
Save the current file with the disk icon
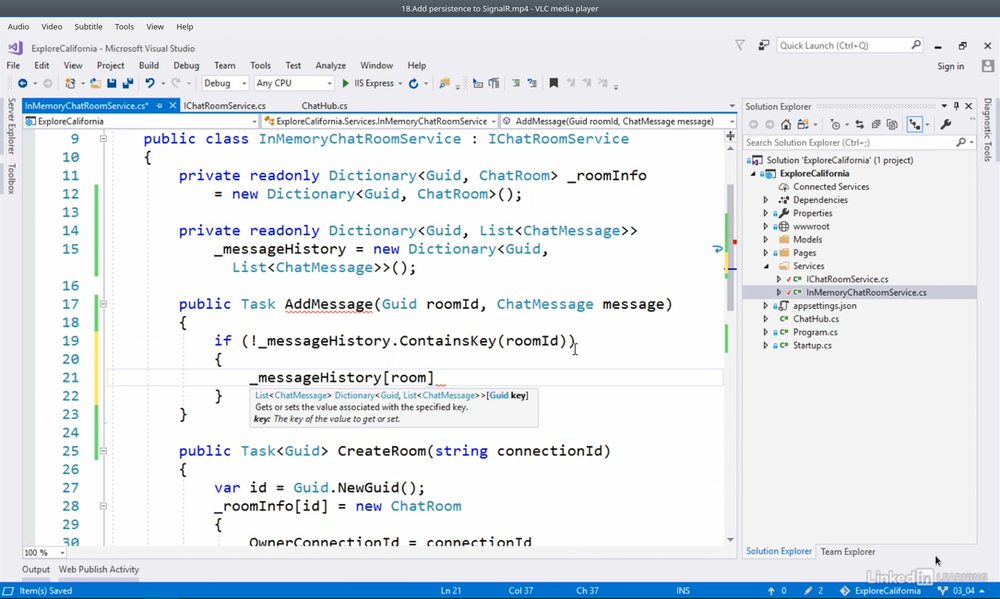(x=112, y=84)
